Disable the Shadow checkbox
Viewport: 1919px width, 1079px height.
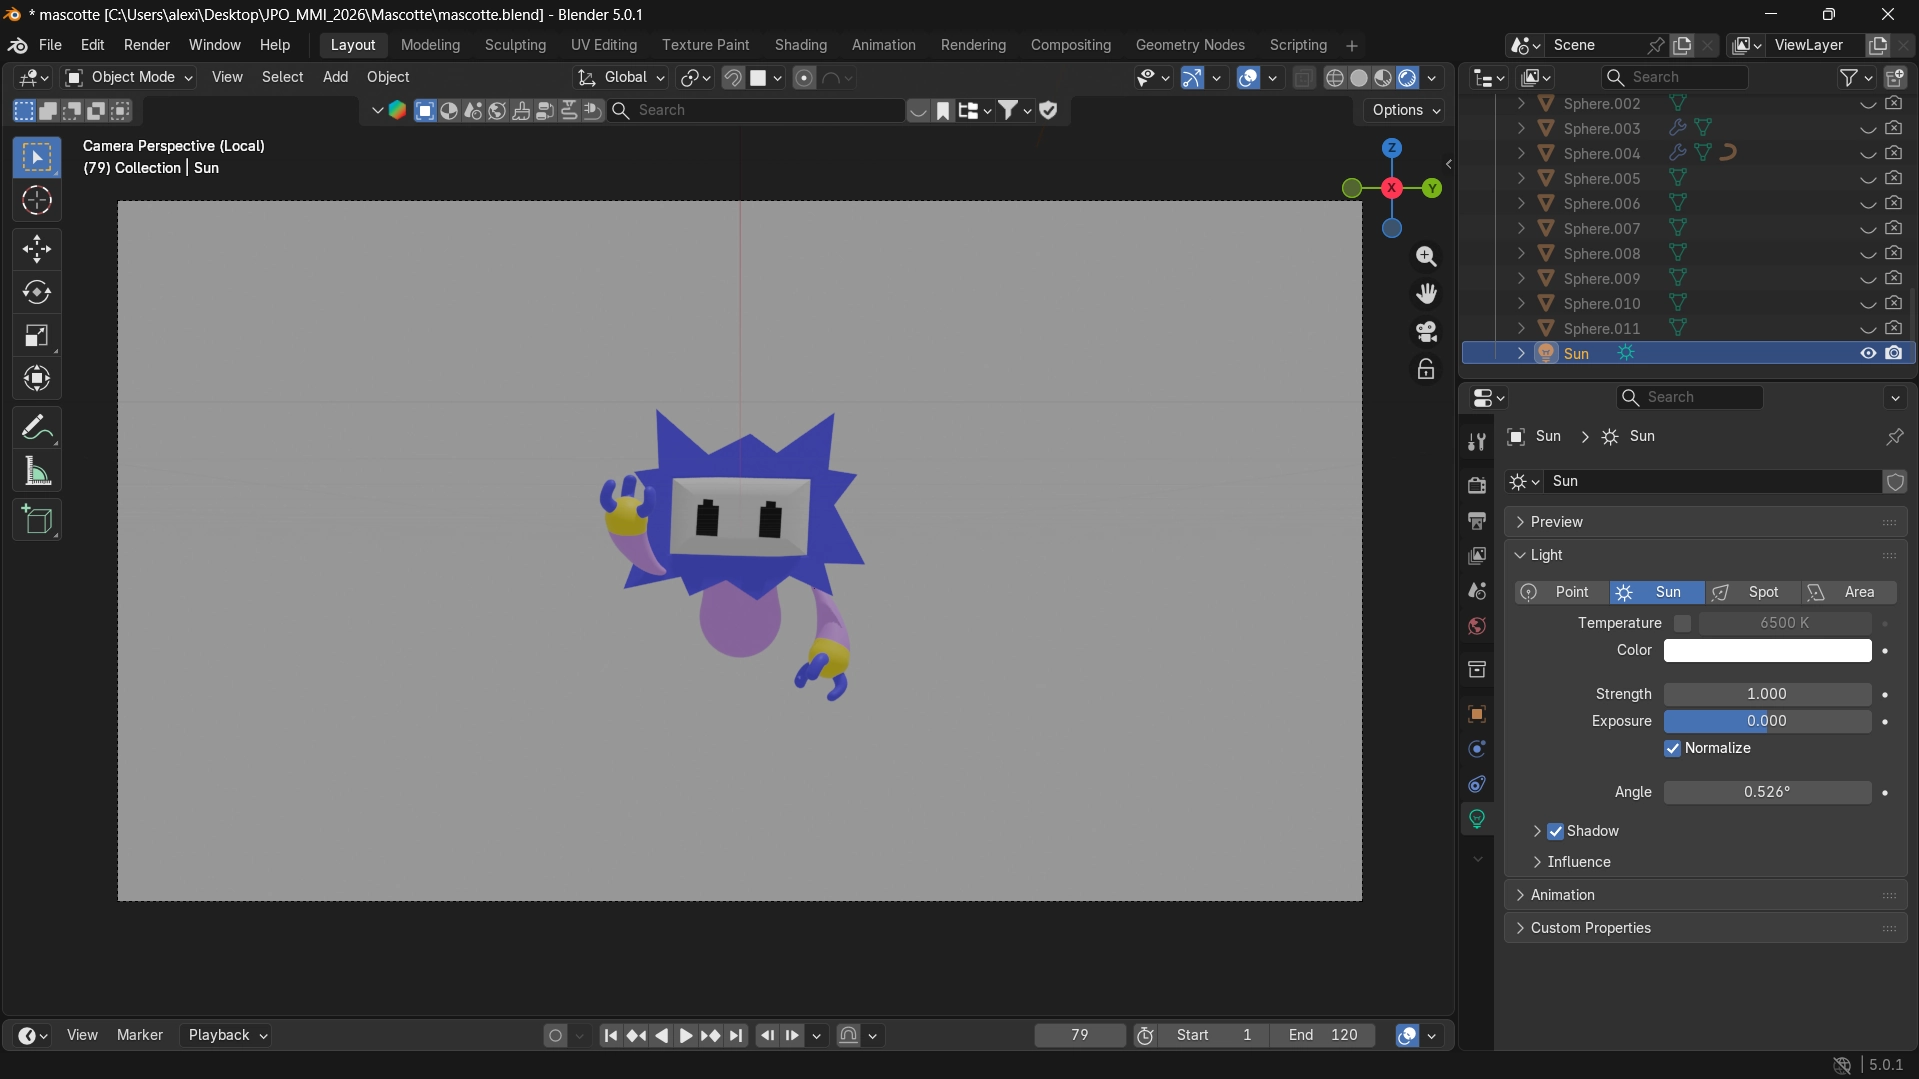pyautogui.click(x=1556, y=831)
